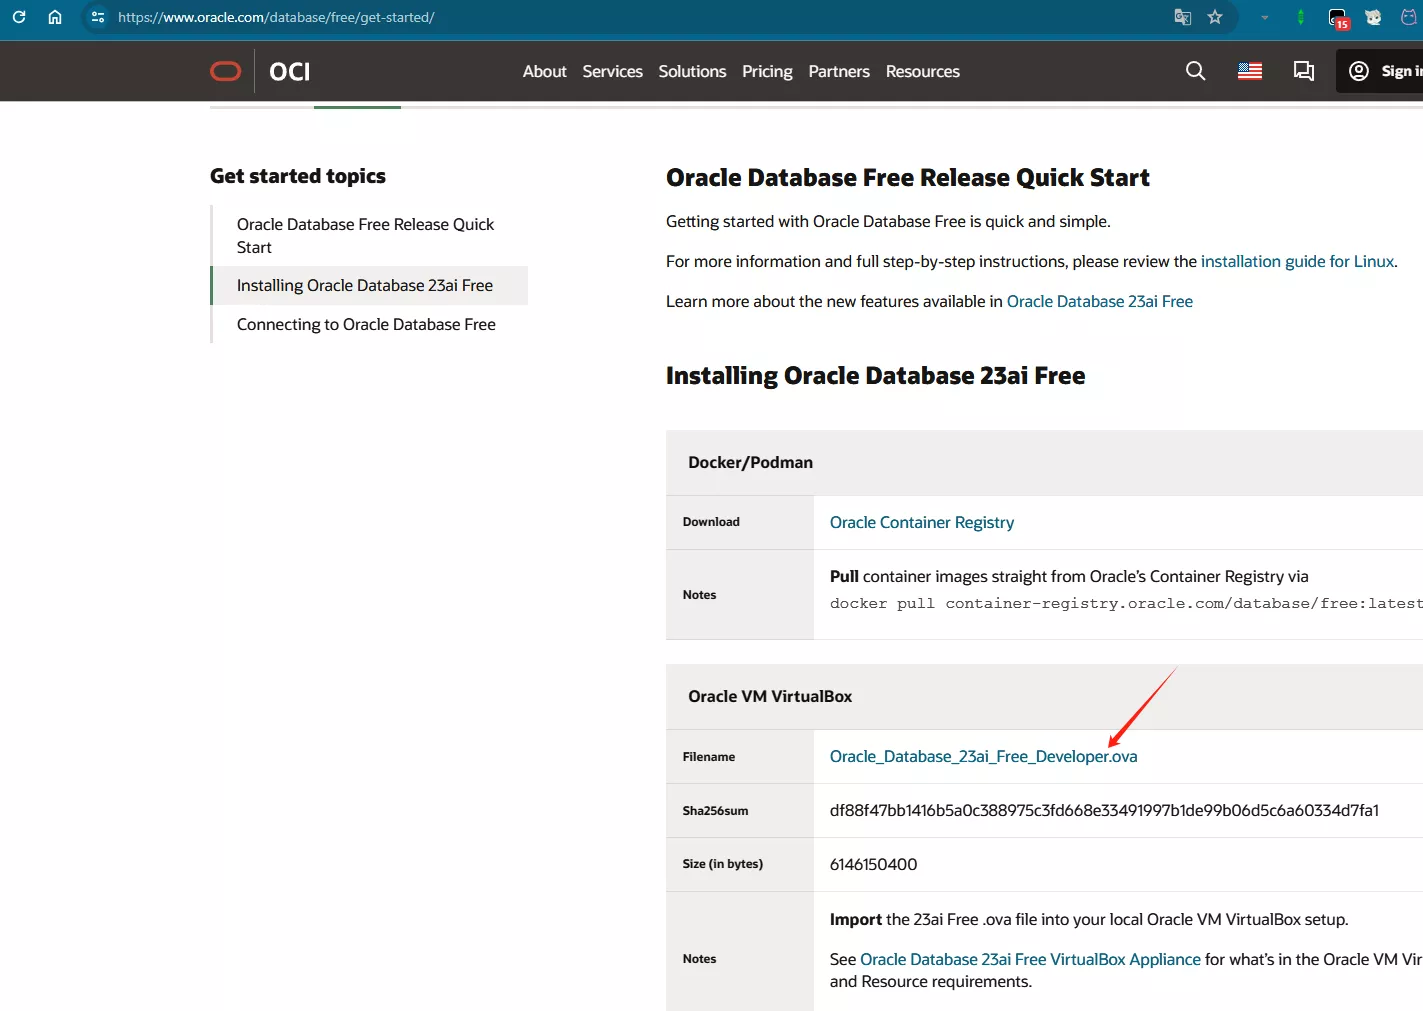Open site information icon in address bar
Image resolution: width=1423 pixels, height=1011 pixels.
coord(98,17)
